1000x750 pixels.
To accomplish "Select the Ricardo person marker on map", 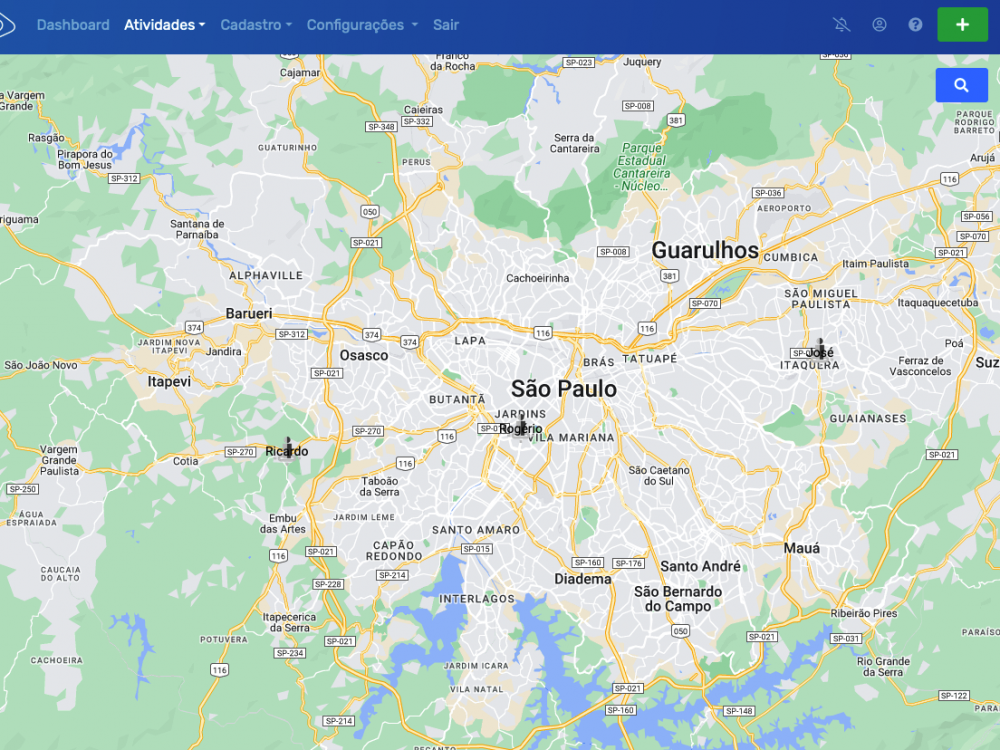I will click(x=288, y=450).
